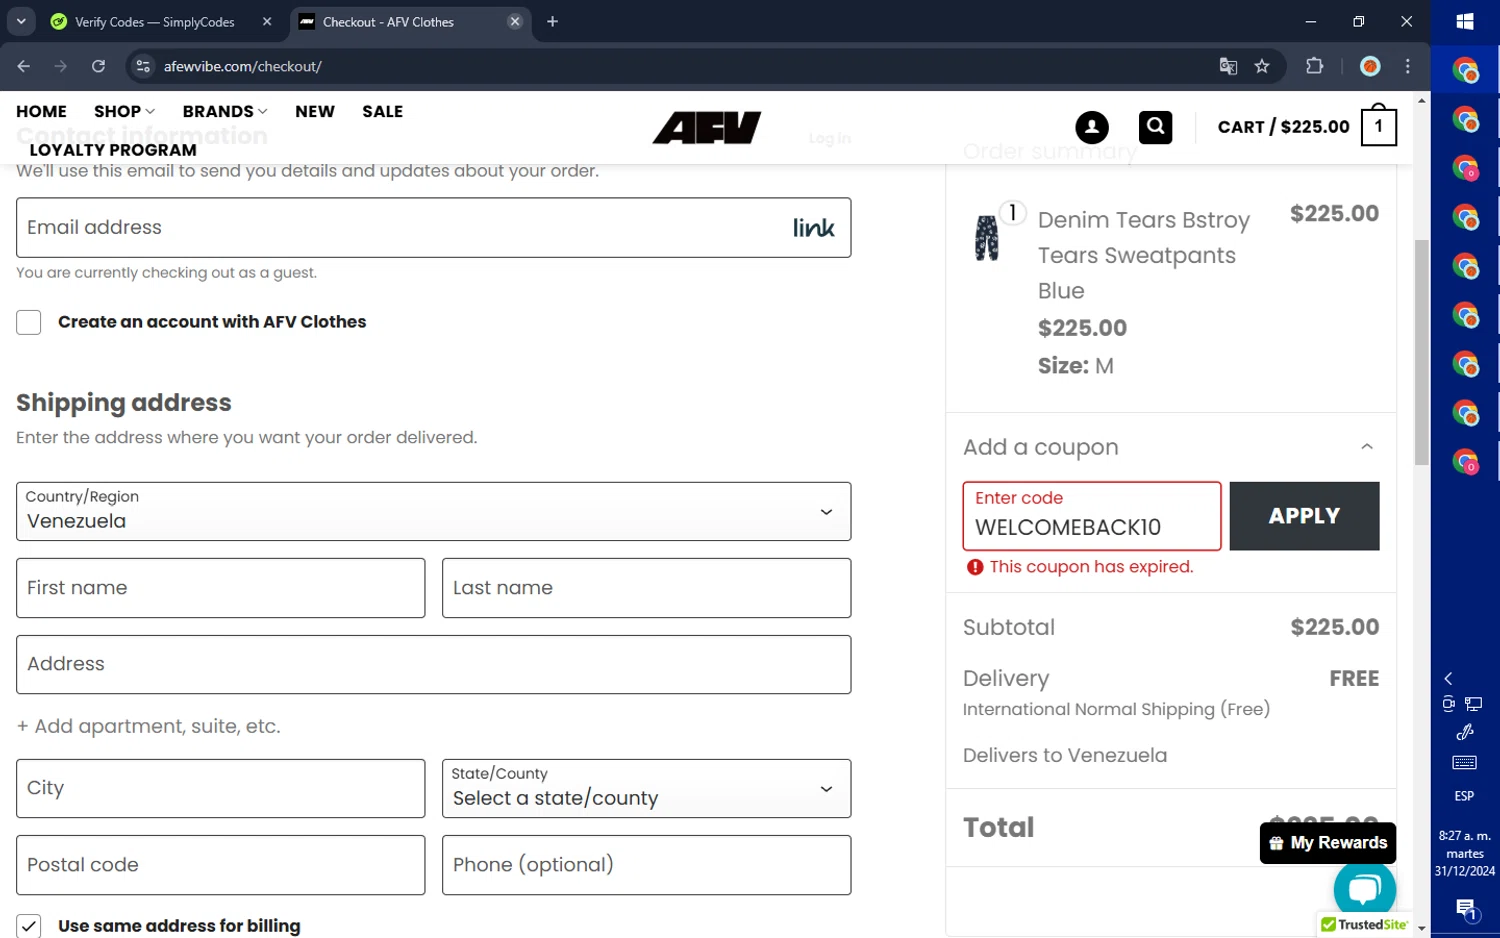Click International Normal Shipping (Free) text
This screenshot has height=938, width=1500.
tap(1116, 709)
